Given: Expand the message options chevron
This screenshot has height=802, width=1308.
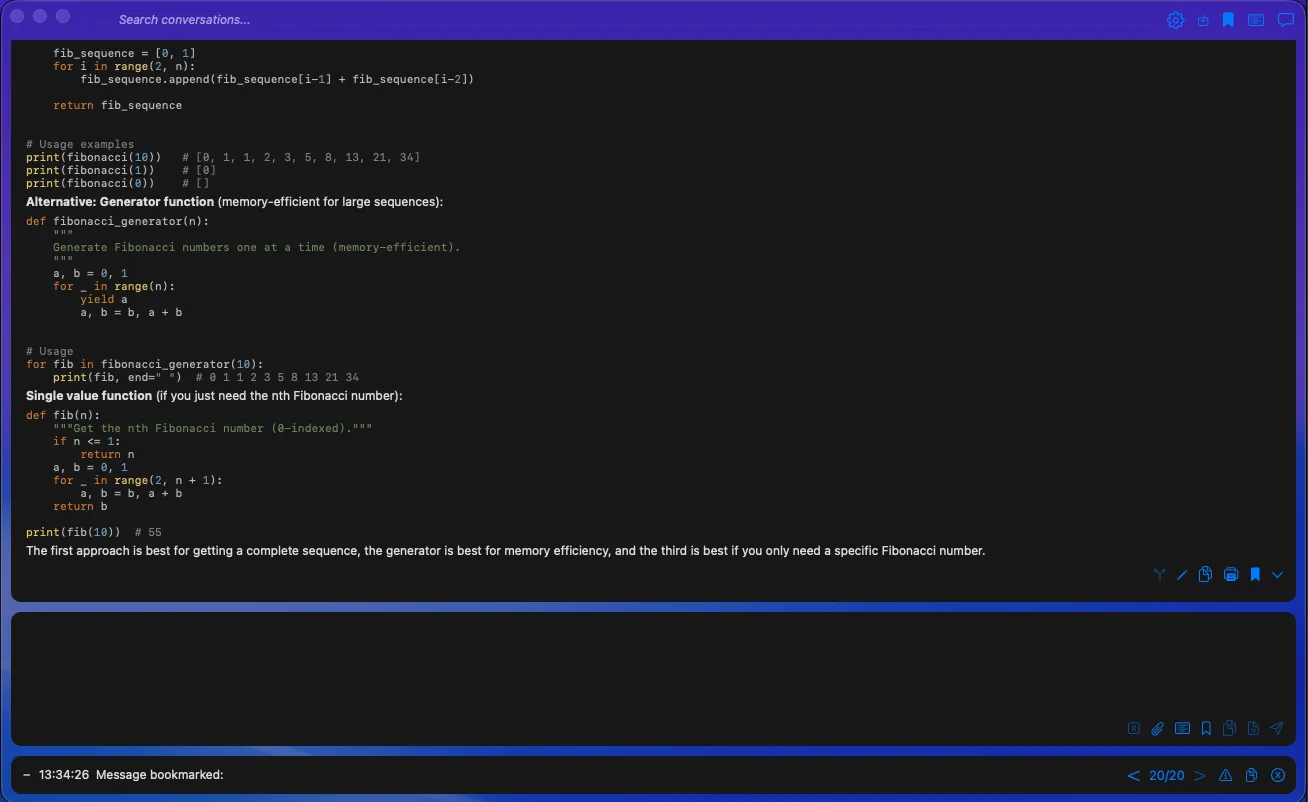Looking at the screenshot, I should [1278, 575].
